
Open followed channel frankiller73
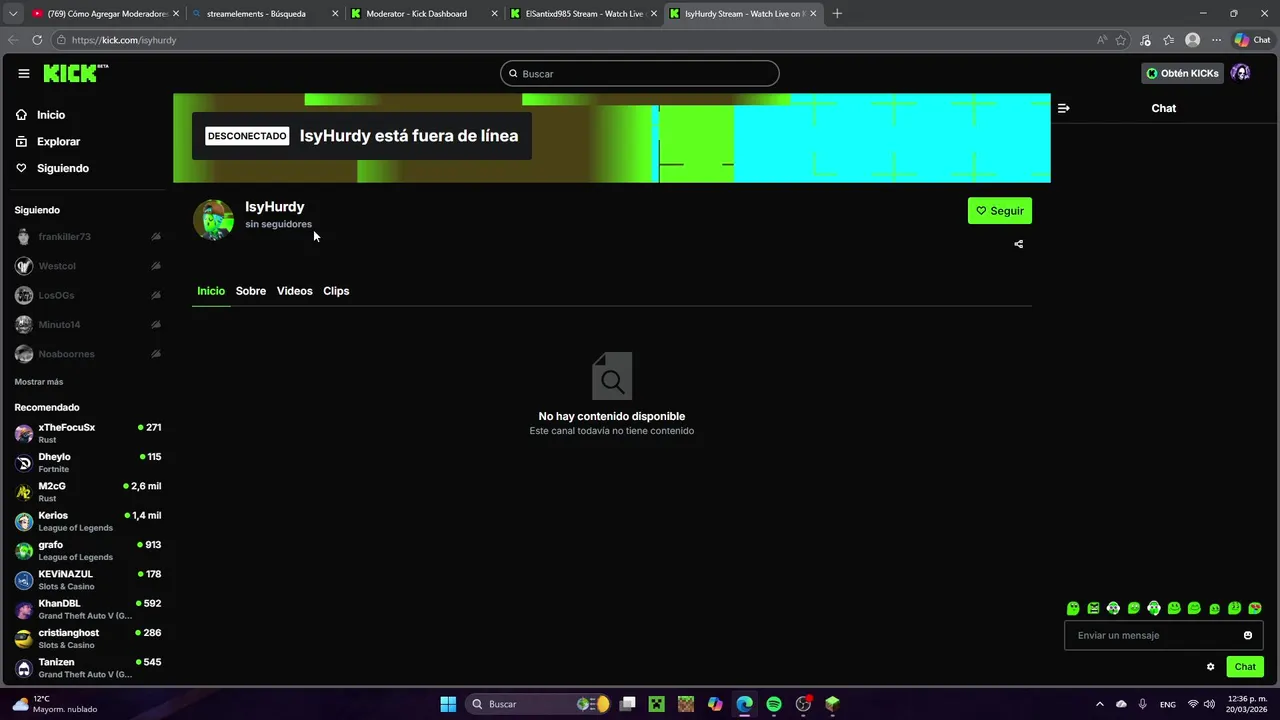(x=88, y=237)
